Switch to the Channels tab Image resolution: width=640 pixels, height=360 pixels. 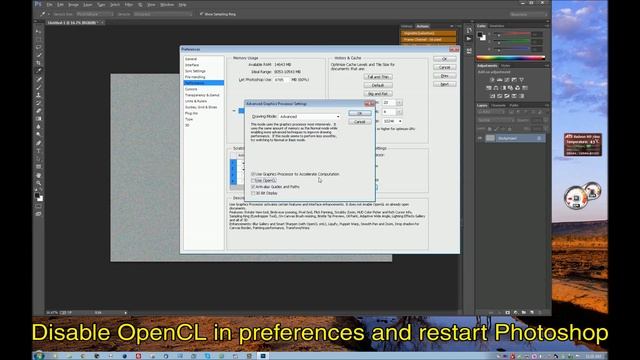[498, 105]
